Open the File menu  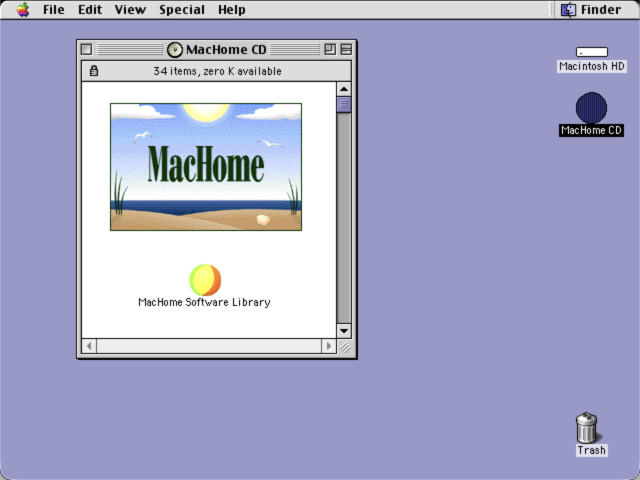coord(54,9)
